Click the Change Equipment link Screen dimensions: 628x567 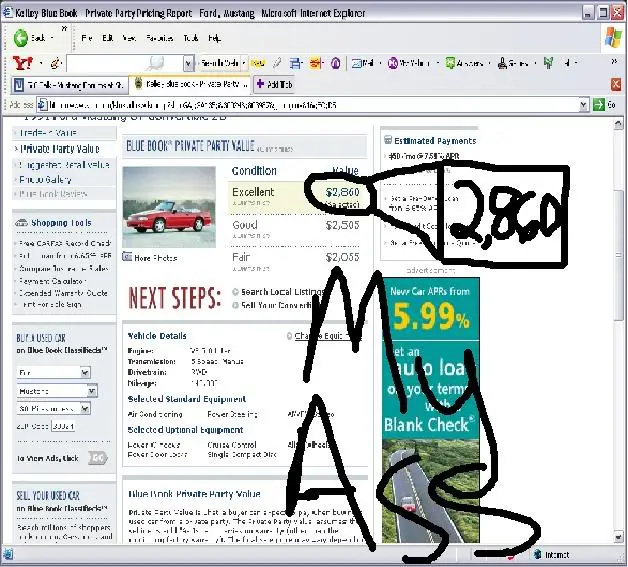pos(322,336)
